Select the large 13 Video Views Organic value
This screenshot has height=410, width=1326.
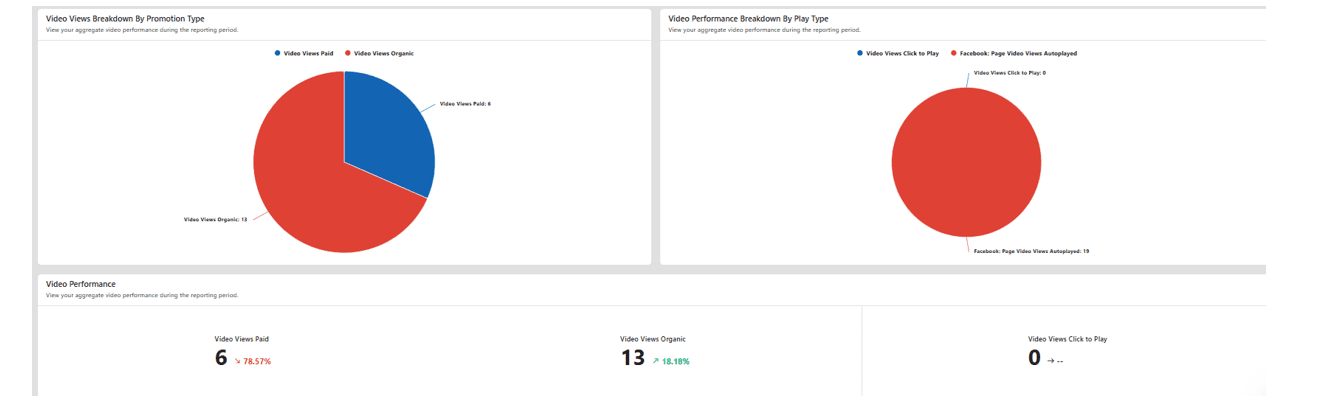click(x=632, y=358)
